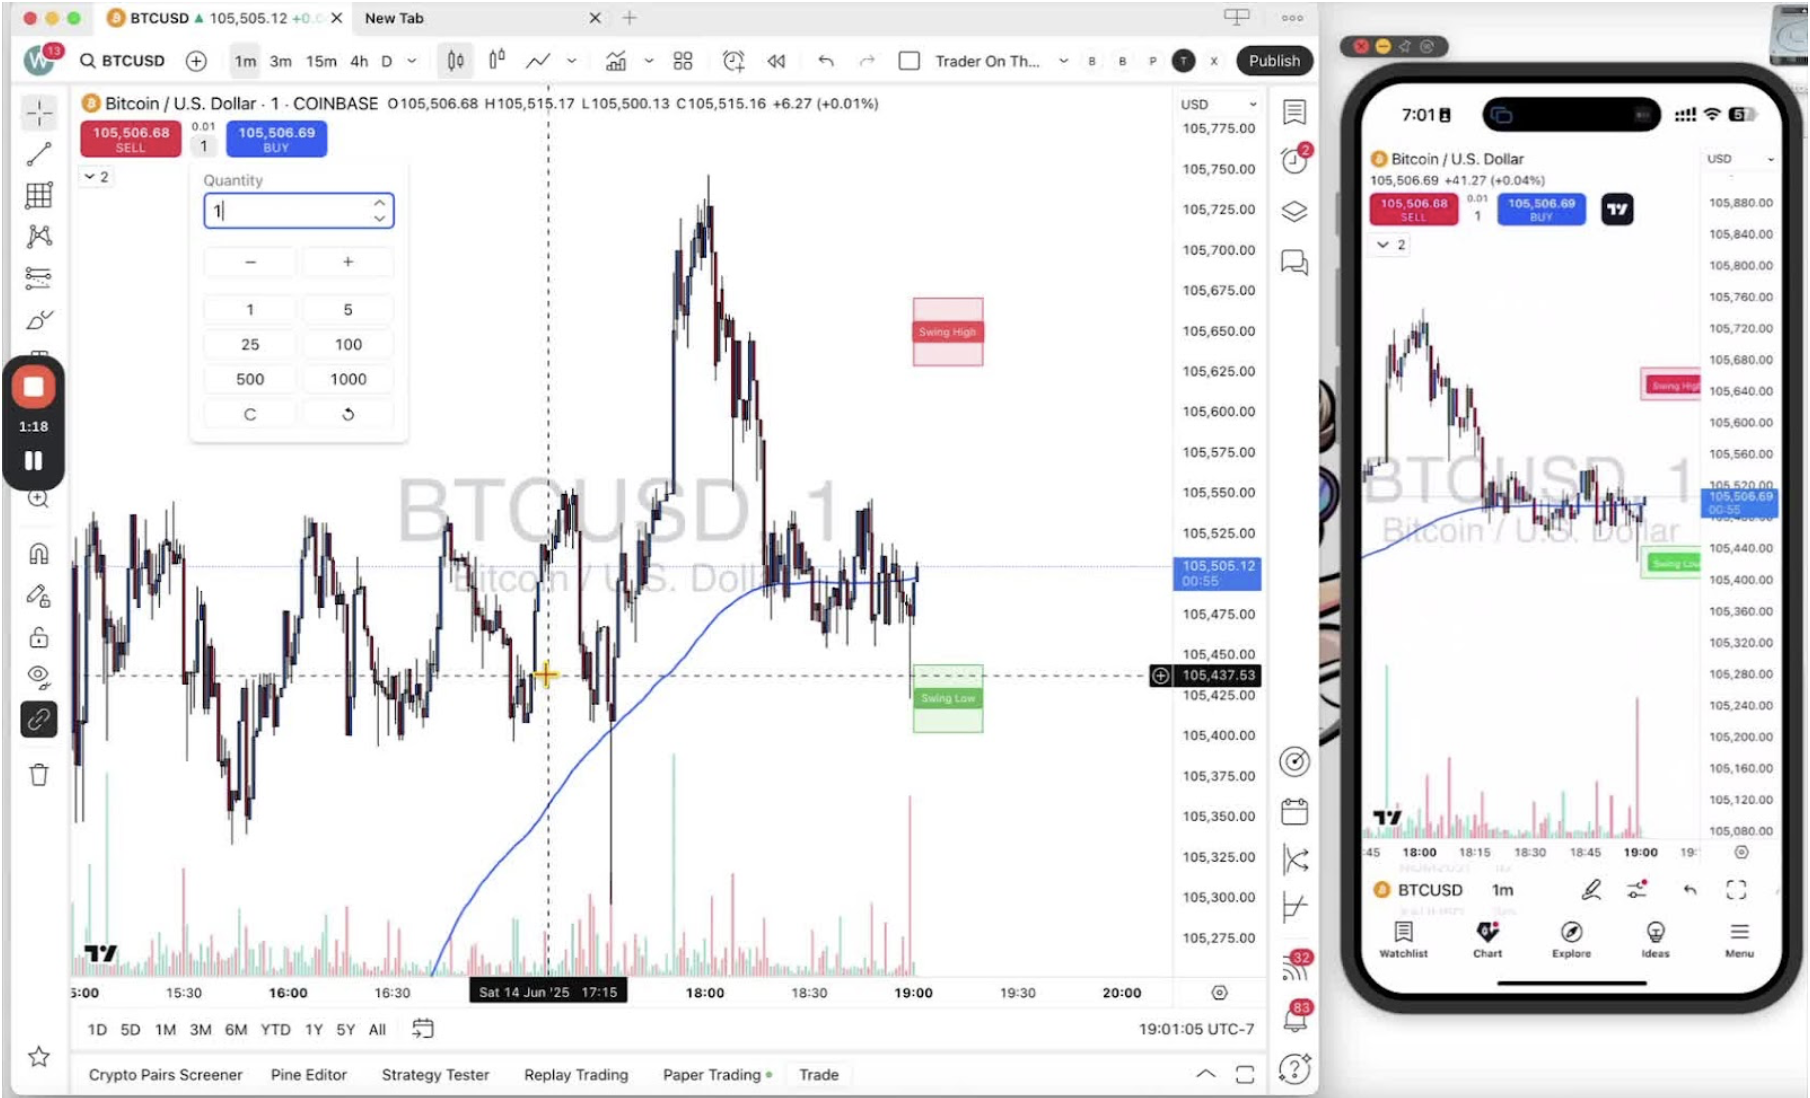Toggle hide all drawings eye icon
This screenshot has height=1098, width=1810.
pos(39,677)
